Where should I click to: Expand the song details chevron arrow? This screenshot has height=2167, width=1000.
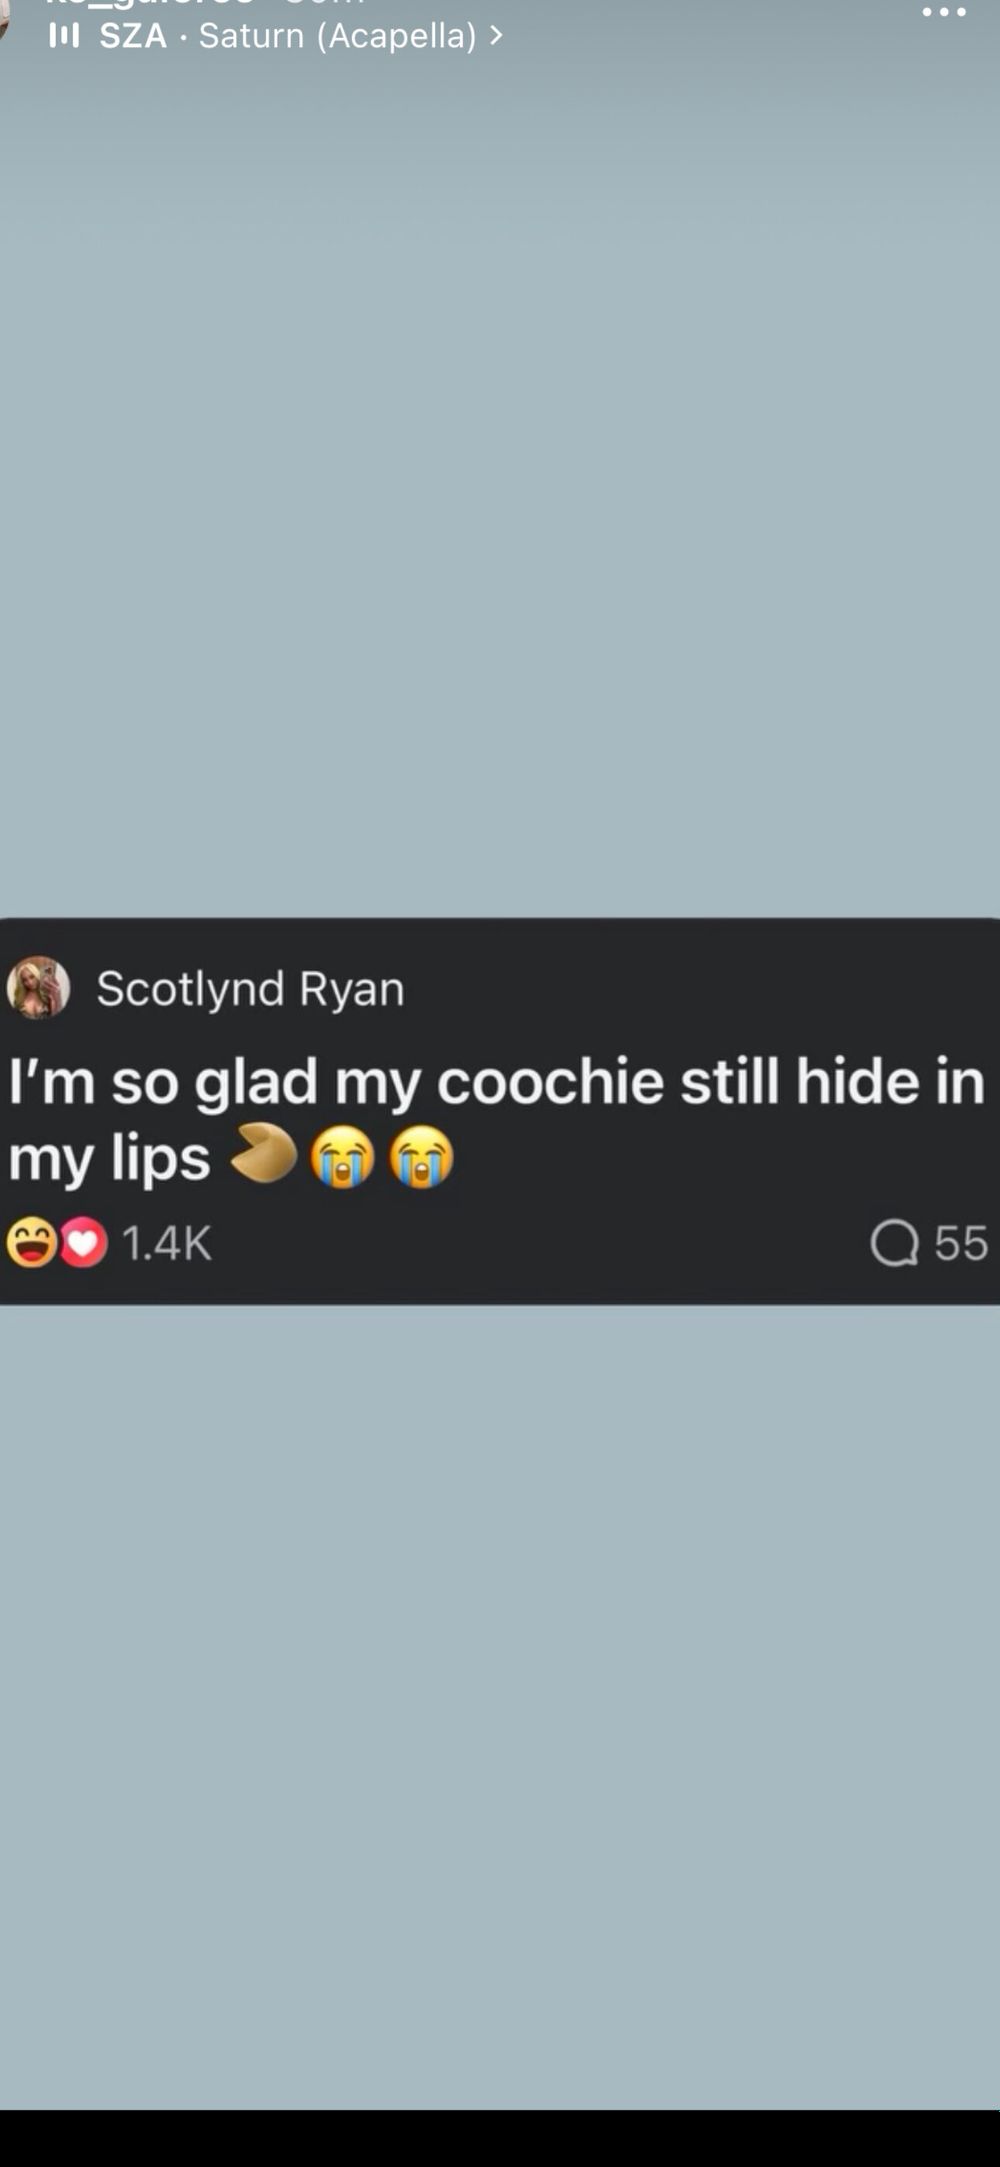click(496, 36)
